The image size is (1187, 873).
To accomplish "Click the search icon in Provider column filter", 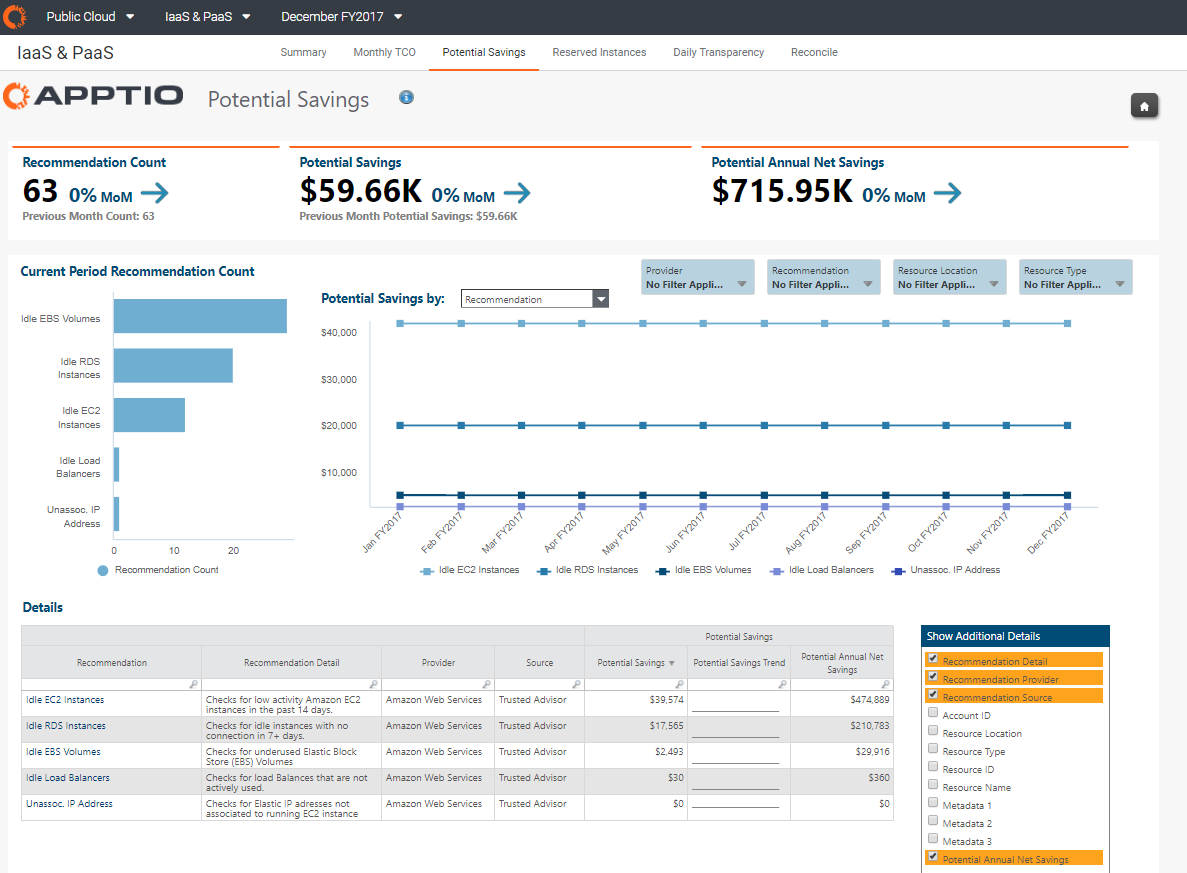I will point(486,685).
